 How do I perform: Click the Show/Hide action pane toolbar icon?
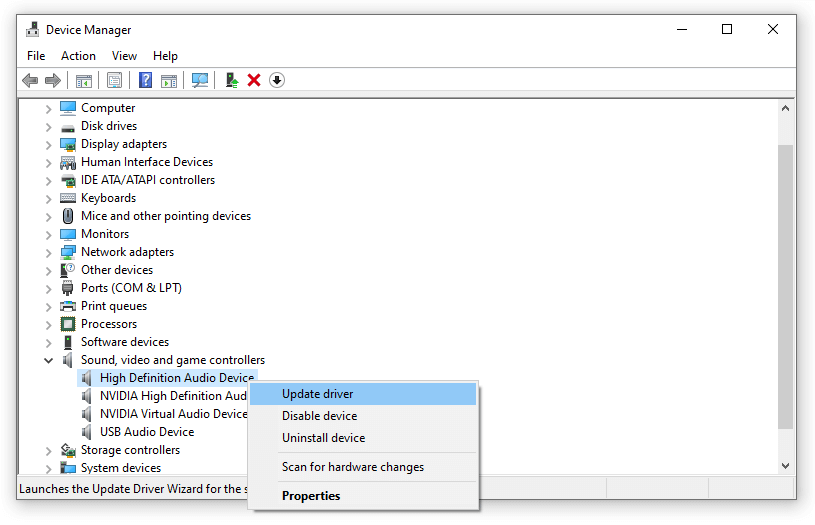click(169, 81)
